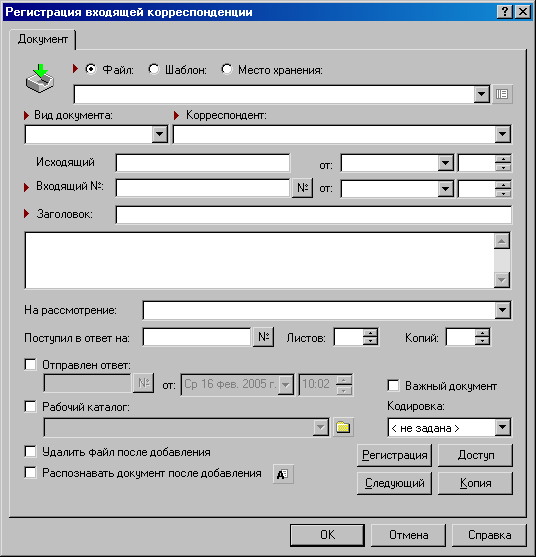This screenshot has width=536, height=557.
Task: Click the context help question mark button
Action: pyautogui.click(x=505, y=12)
